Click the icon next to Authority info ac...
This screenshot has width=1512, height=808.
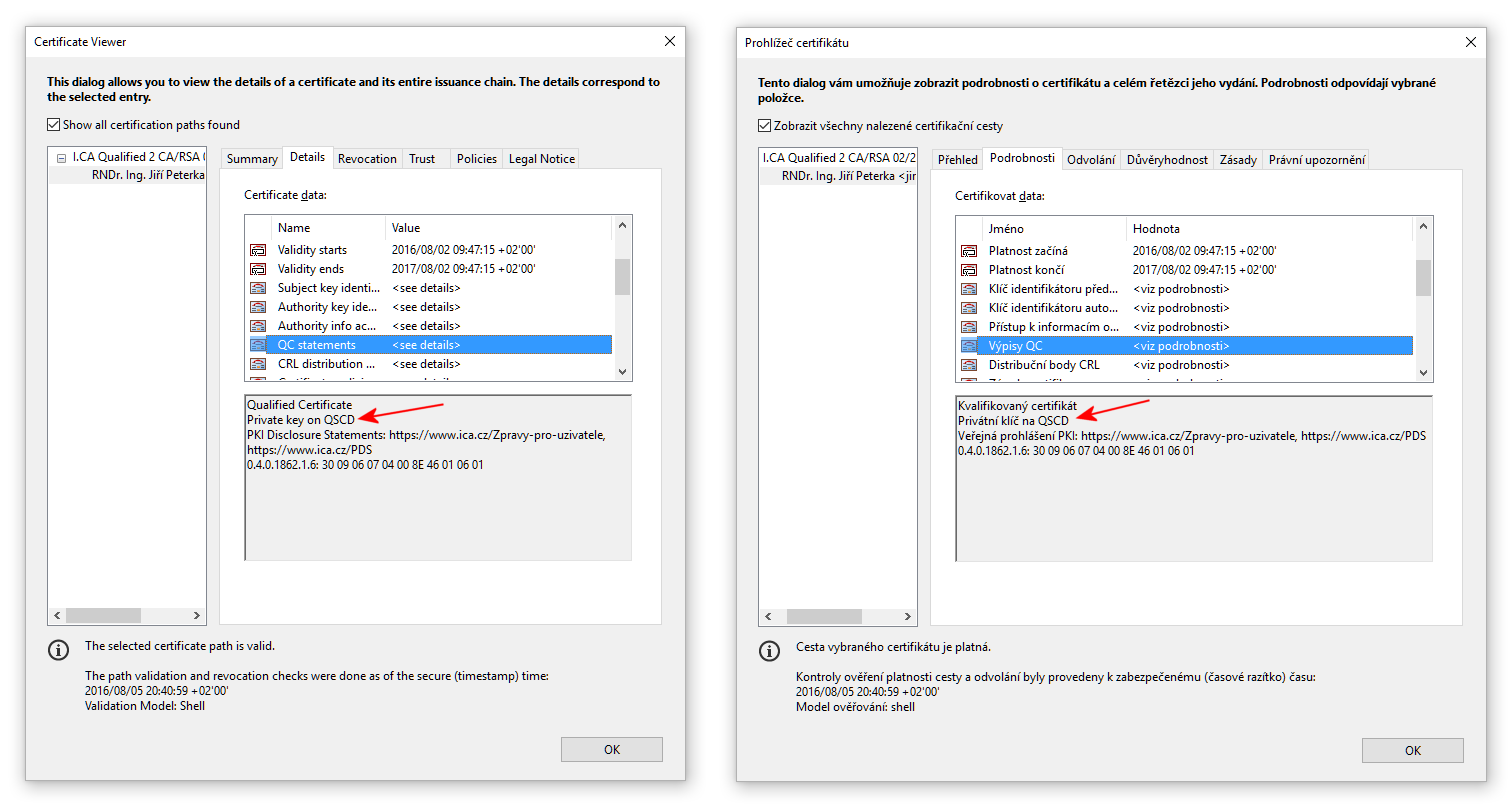click(x=258, y=326)
